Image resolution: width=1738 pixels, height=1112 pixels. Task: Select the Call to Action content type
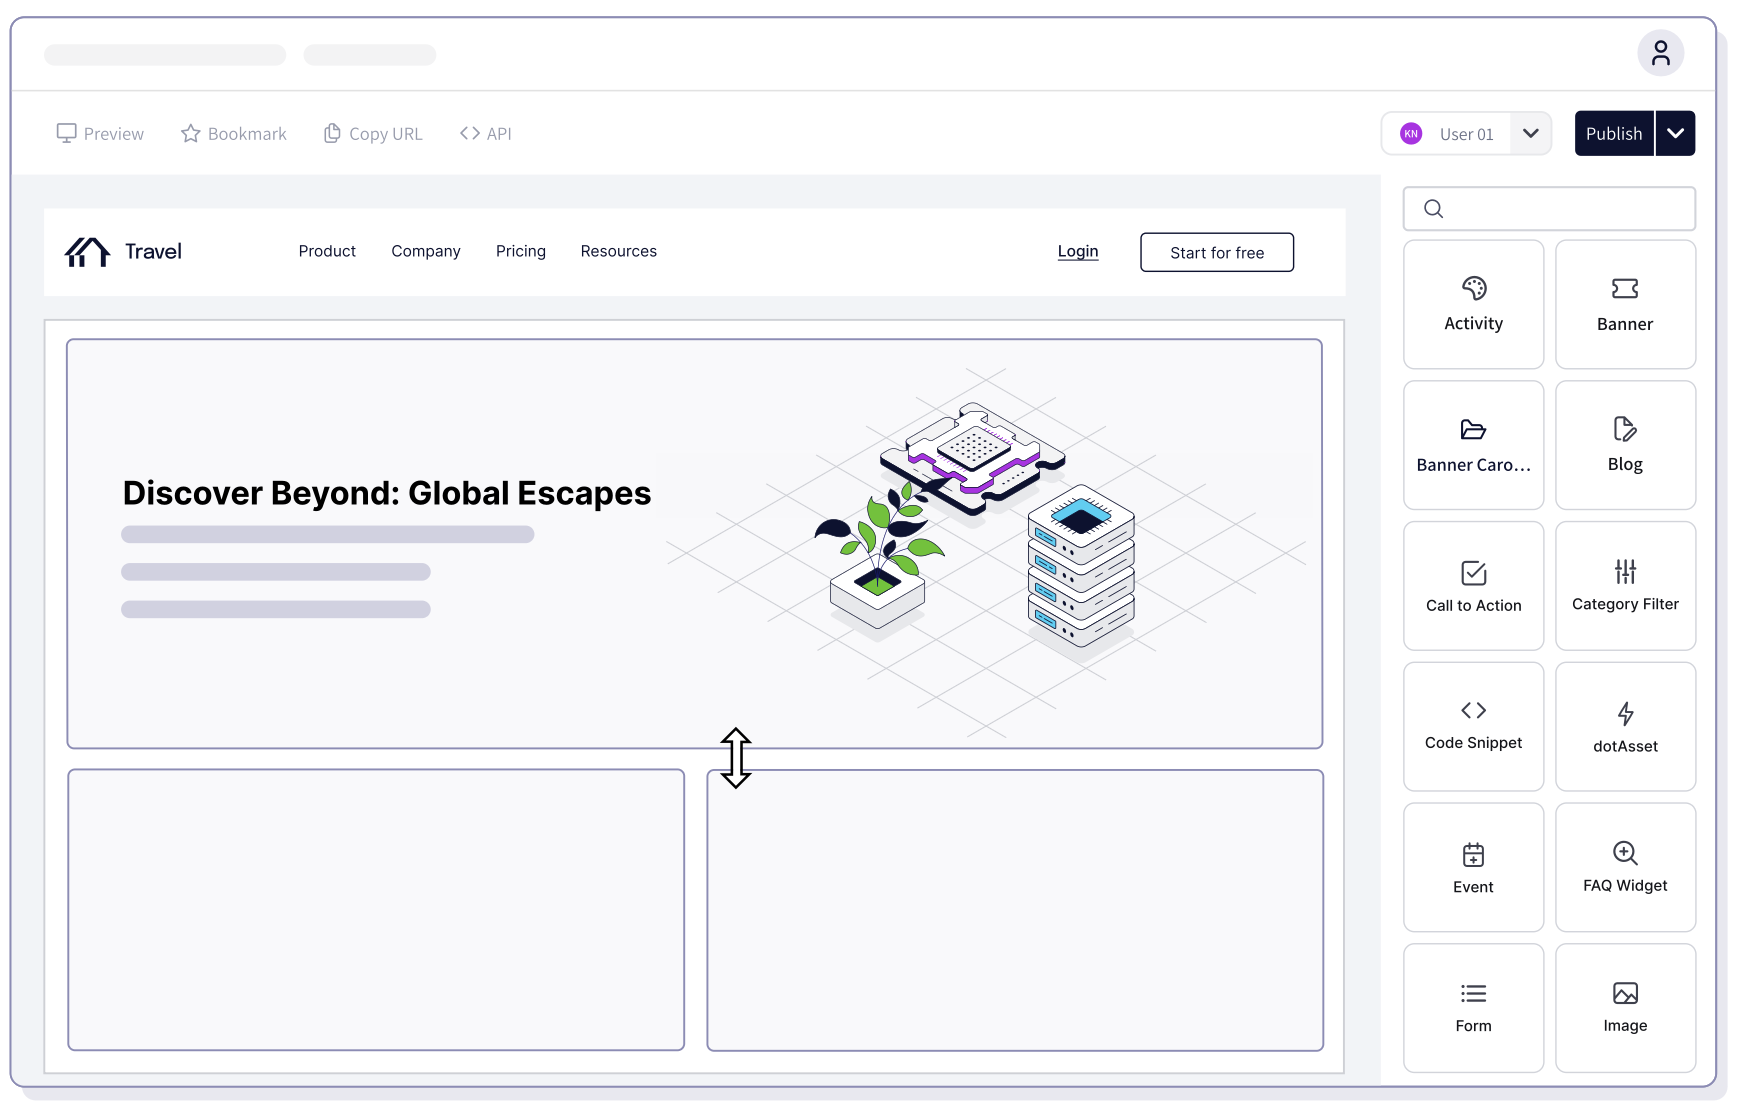1473,586
